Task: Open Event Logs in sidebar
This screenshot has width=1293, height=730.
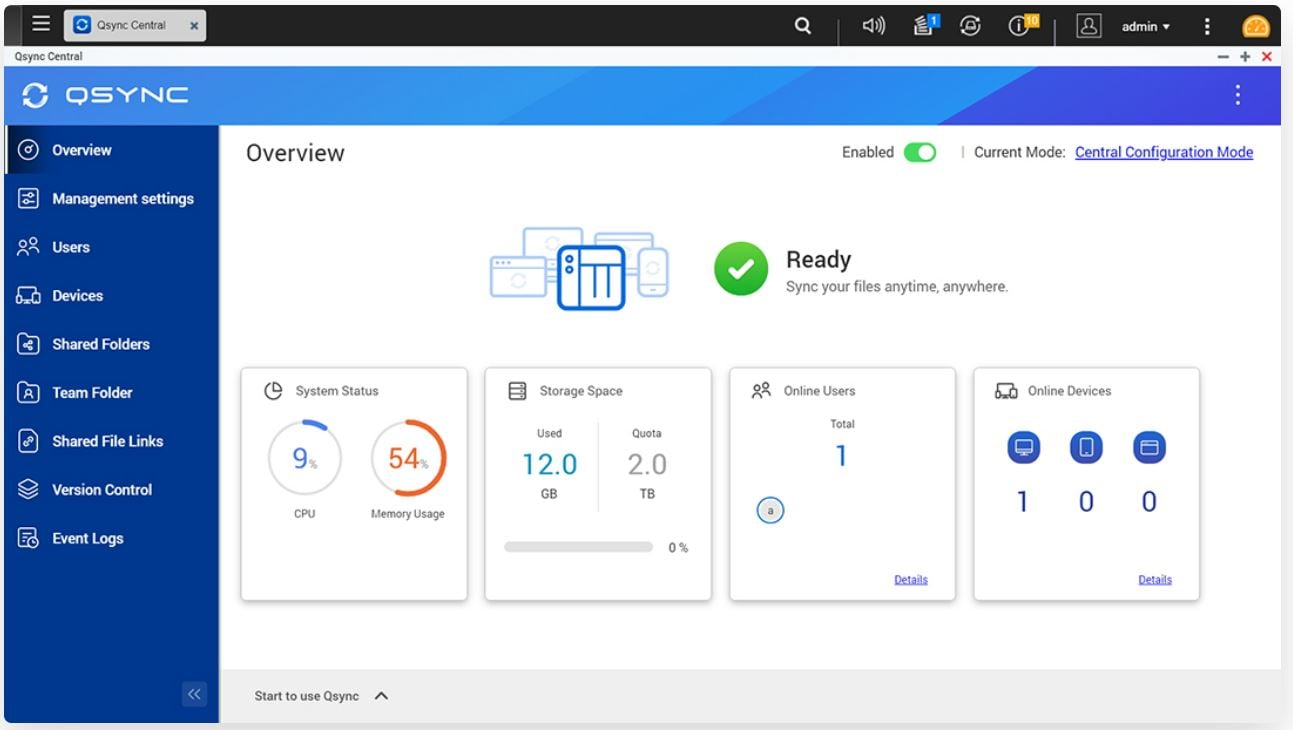Action: tap(111, 538)
